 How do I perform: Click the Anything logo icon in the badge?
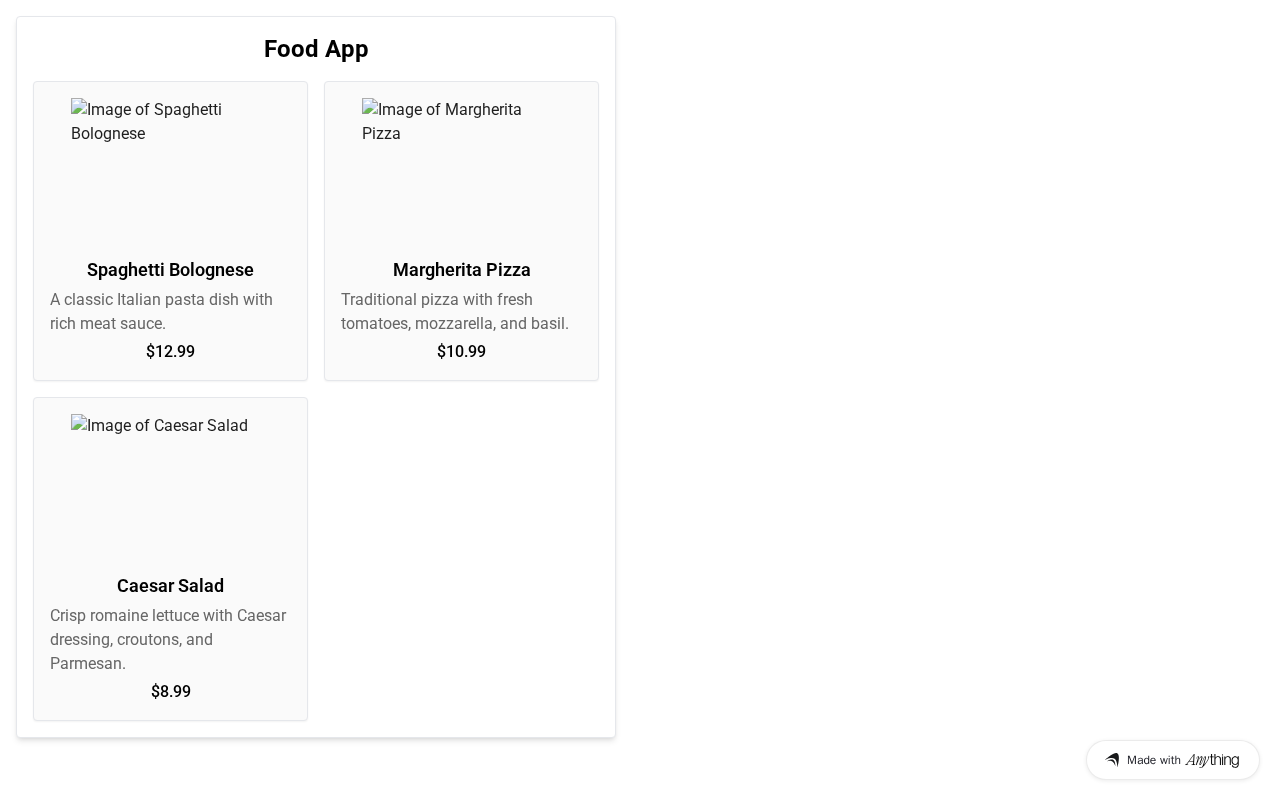click(x=1112, y=760)
